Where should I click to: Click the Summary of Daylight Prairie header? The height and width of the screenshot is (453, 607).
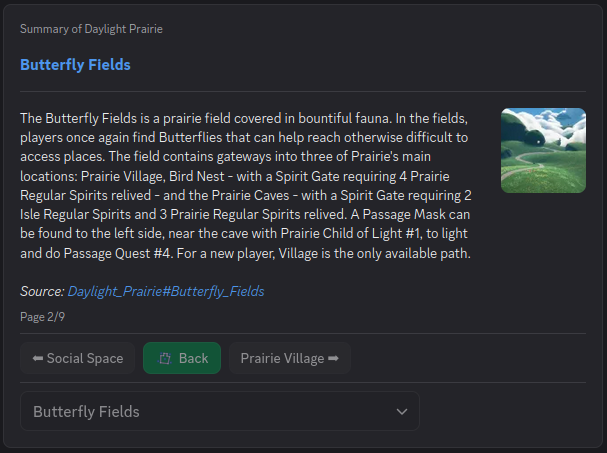91,29
